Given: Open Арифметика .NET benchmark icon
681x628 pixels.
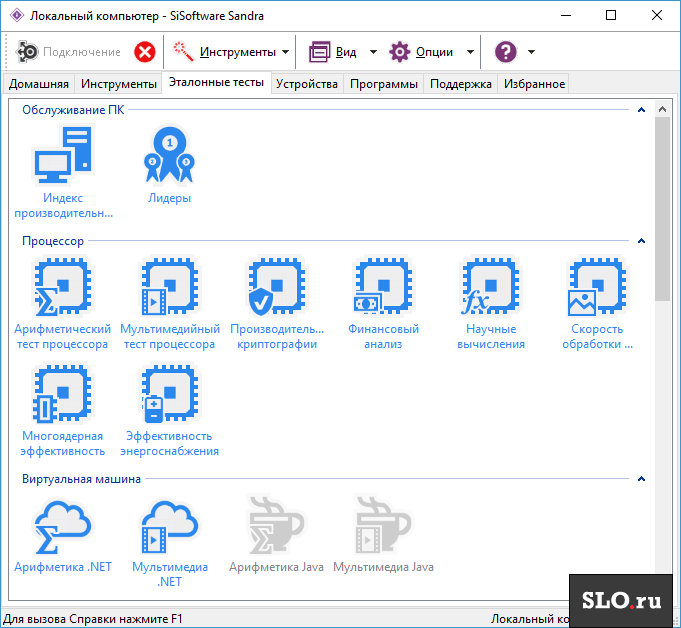Looking at the screenshot, I should (x=63, y=526).
